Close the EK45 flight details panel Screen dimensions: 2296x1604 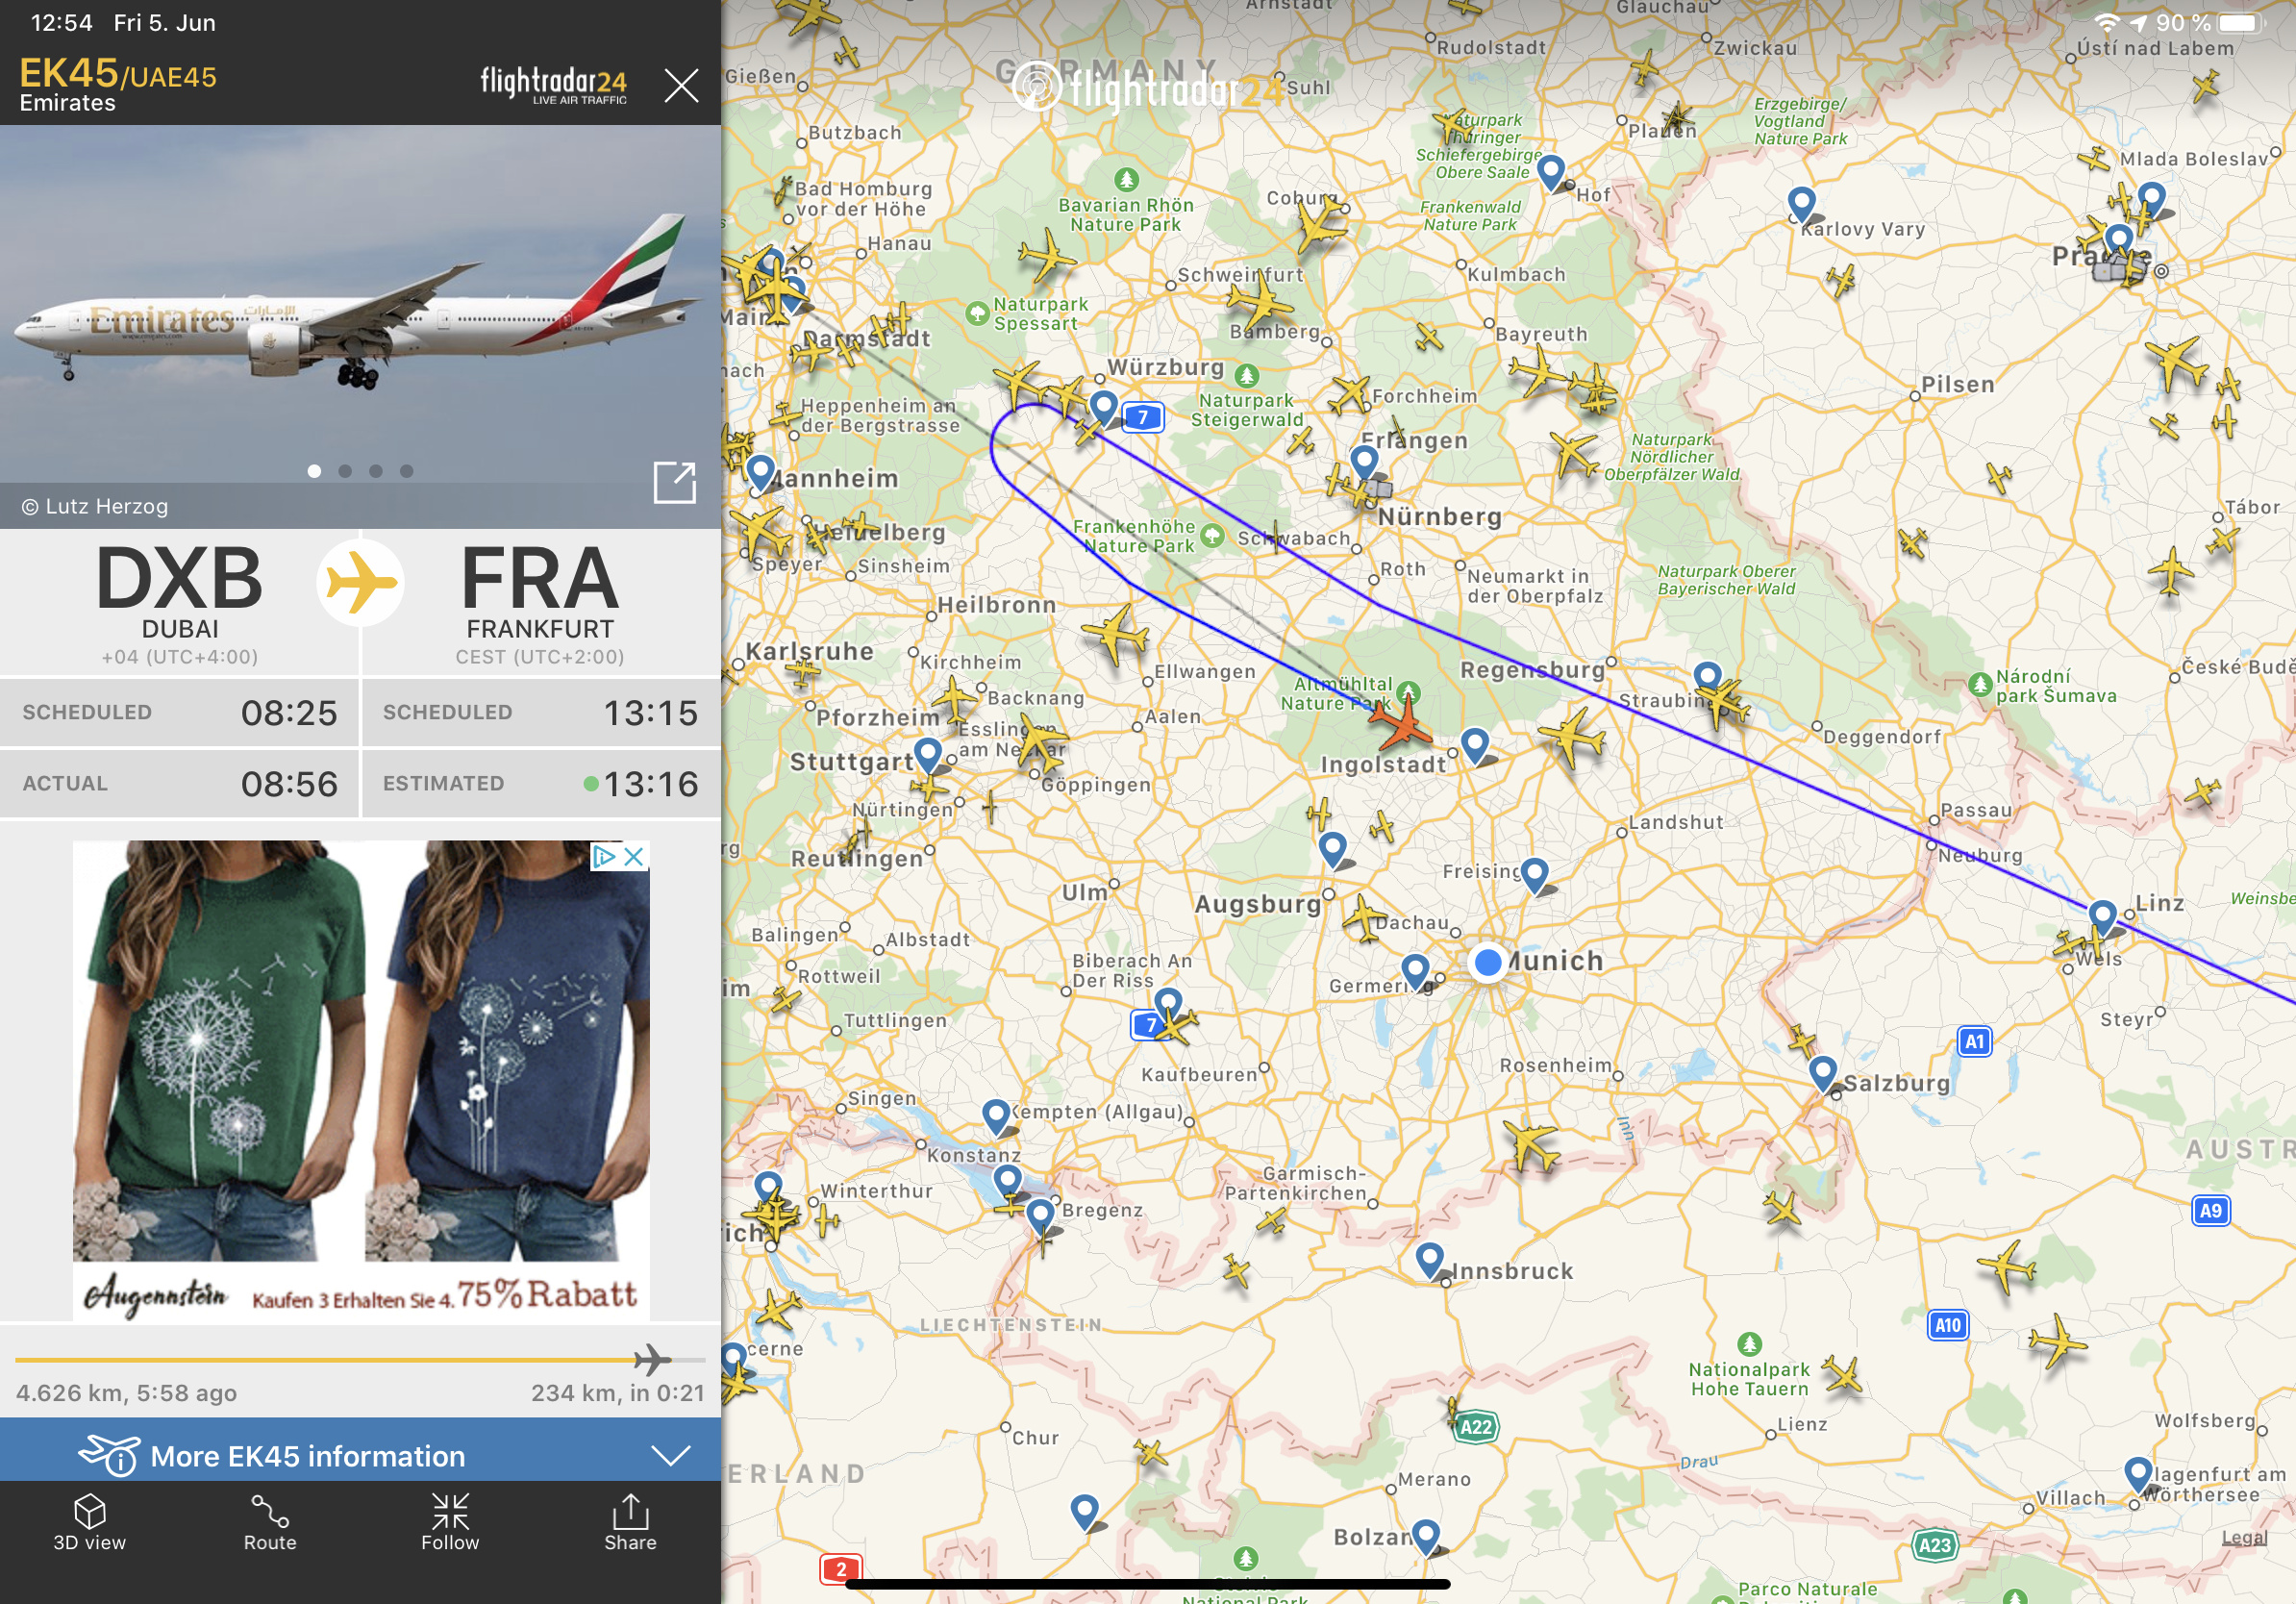point(681,86)
